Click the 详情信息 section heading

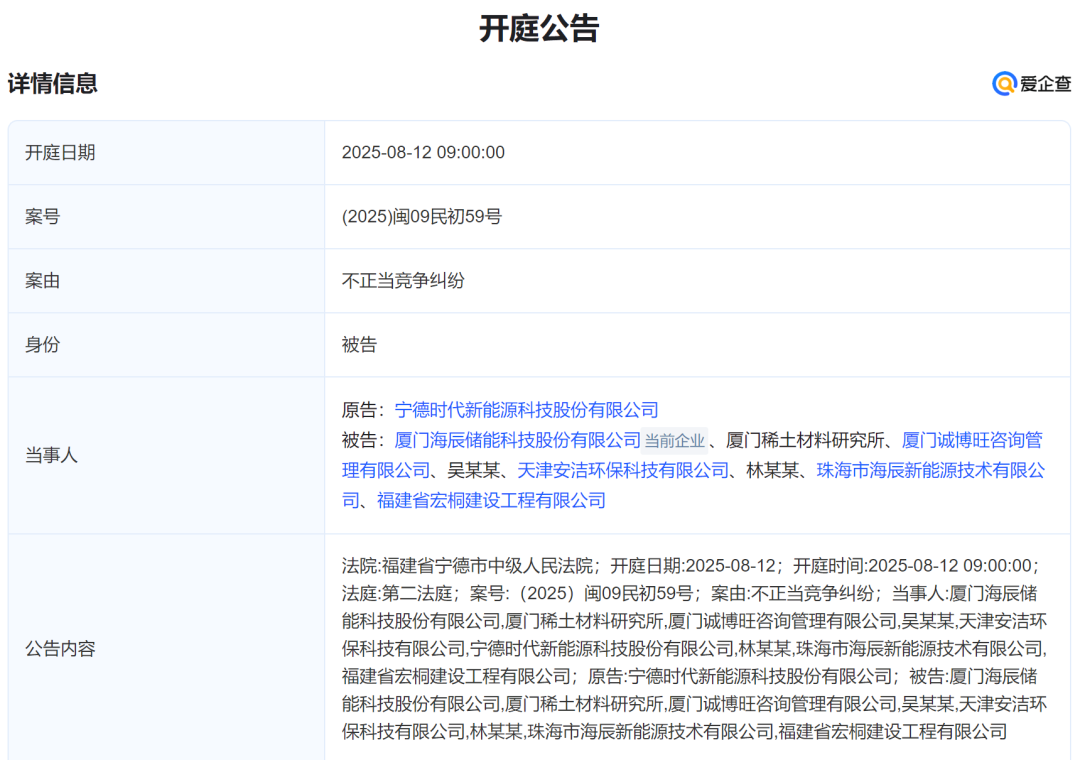[53, 84]
